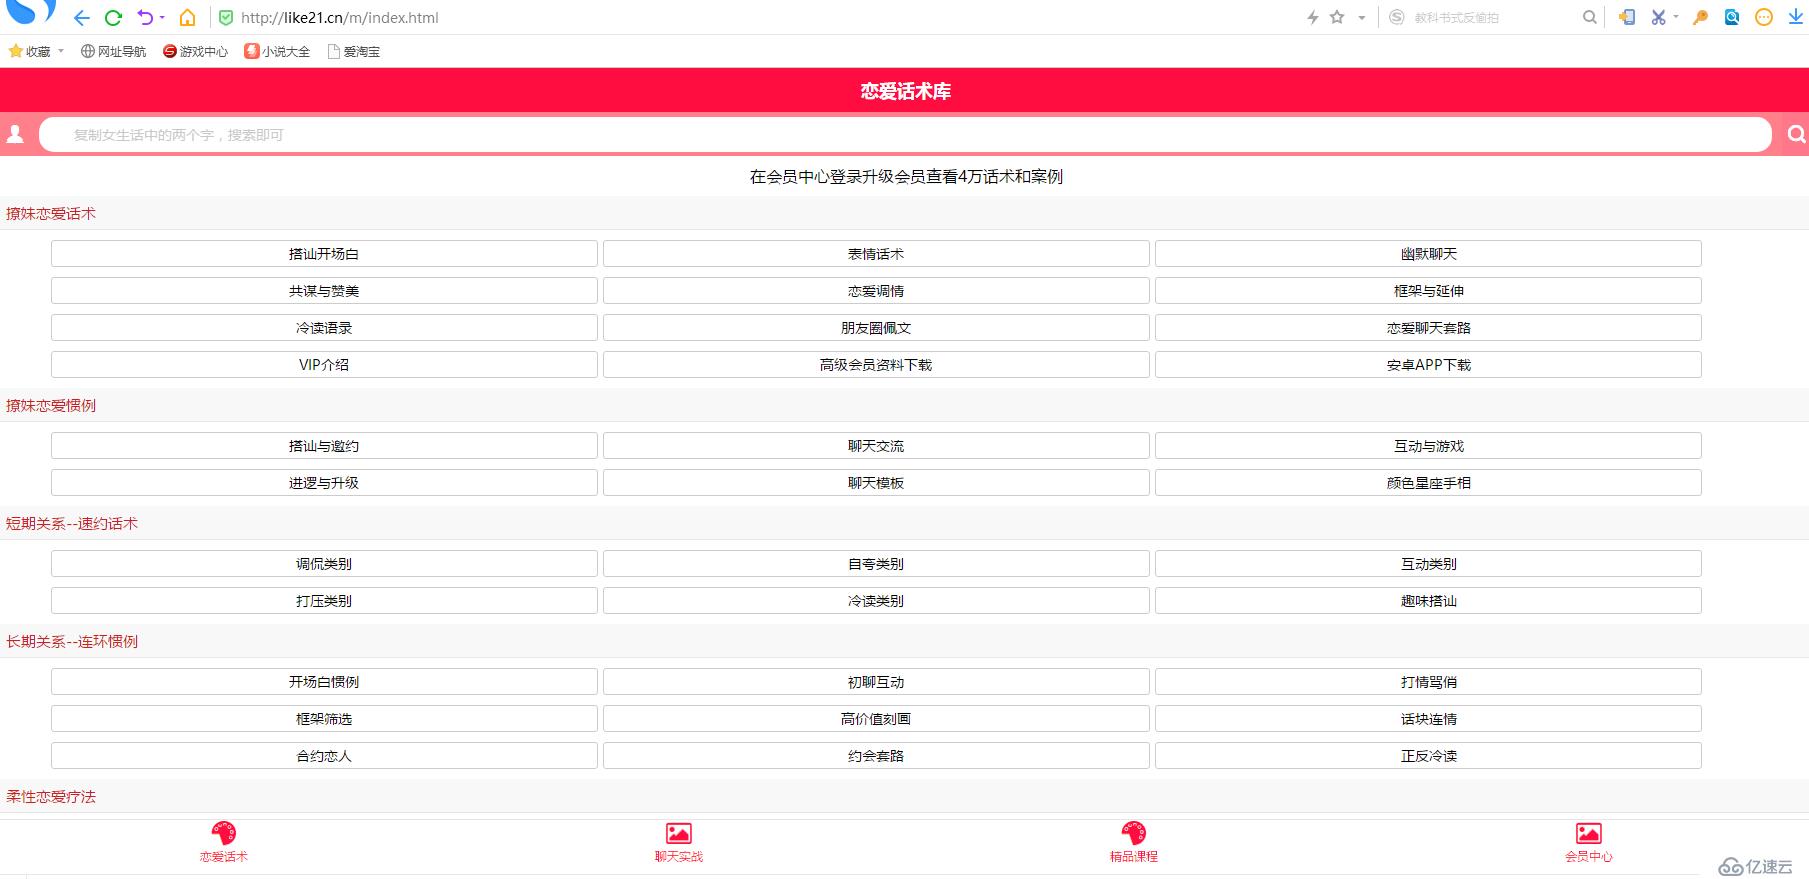Open VIP介绍 button
The height and width of the screenshot is (879, 1809).
click(324, 365)
